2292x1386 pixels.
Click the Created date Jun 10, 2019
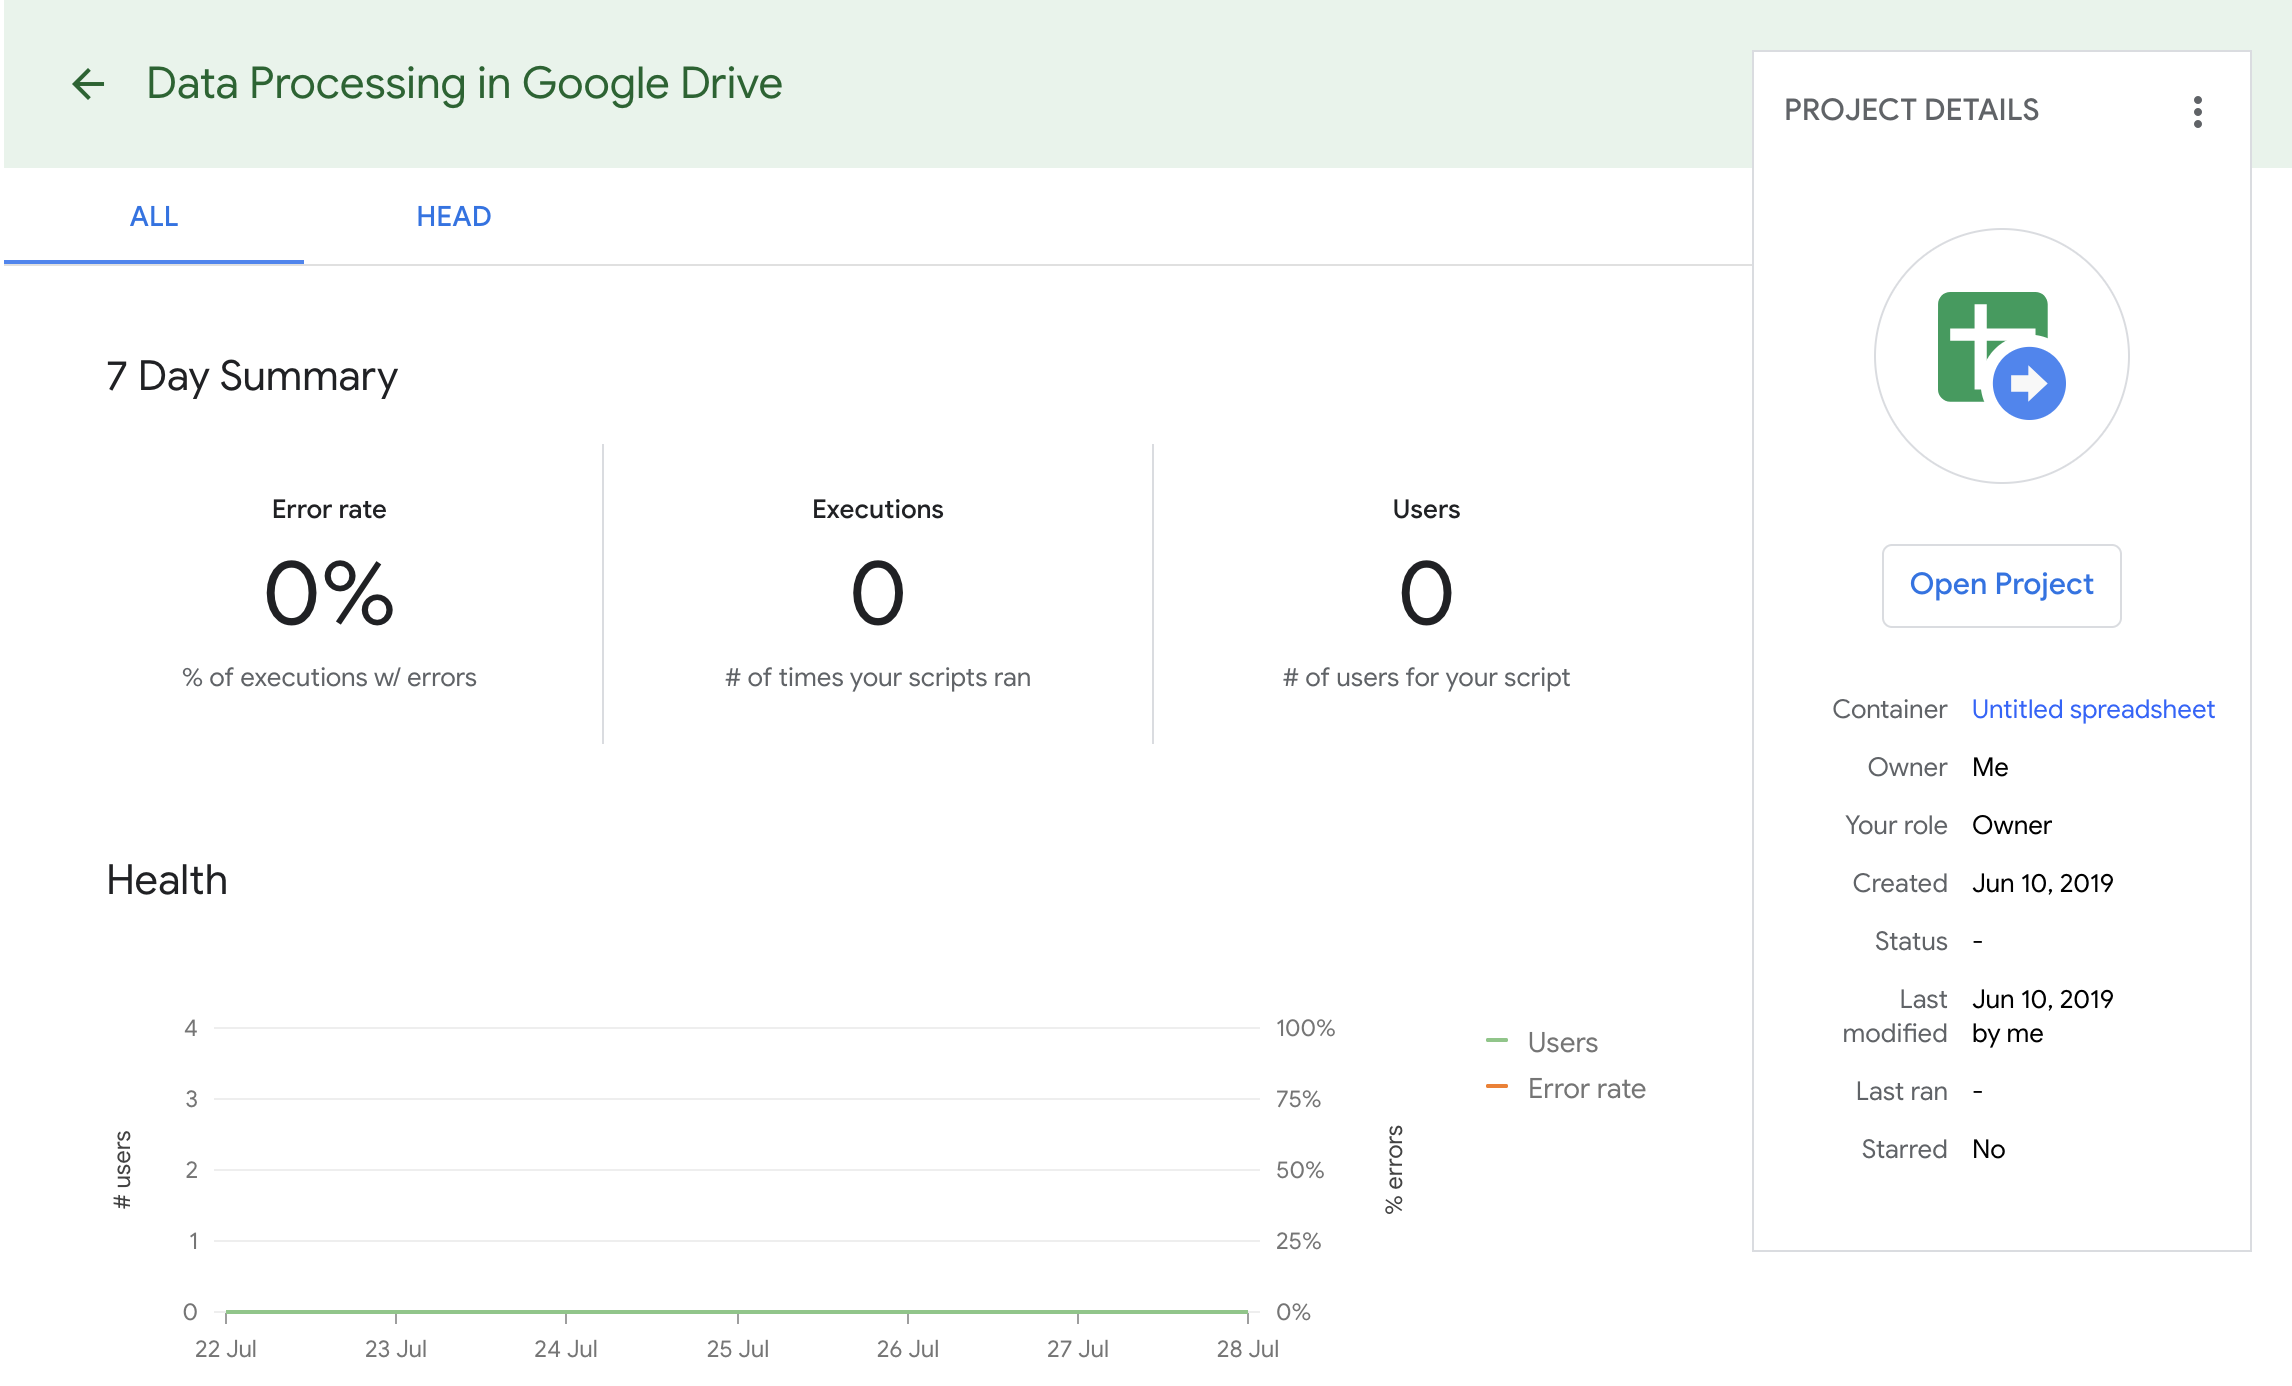(2042, 883)
